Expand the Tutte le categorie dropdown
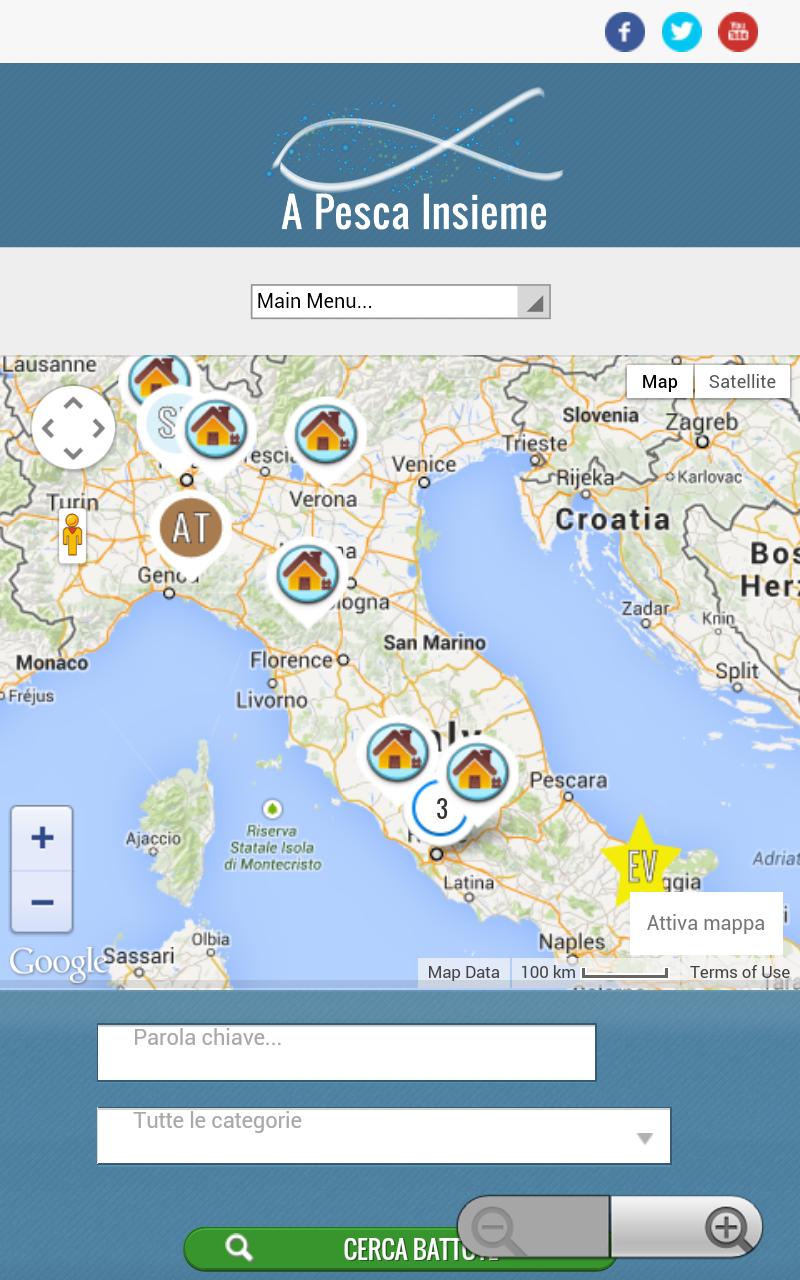This screenshot has width=800, height=1280. 383,1136
